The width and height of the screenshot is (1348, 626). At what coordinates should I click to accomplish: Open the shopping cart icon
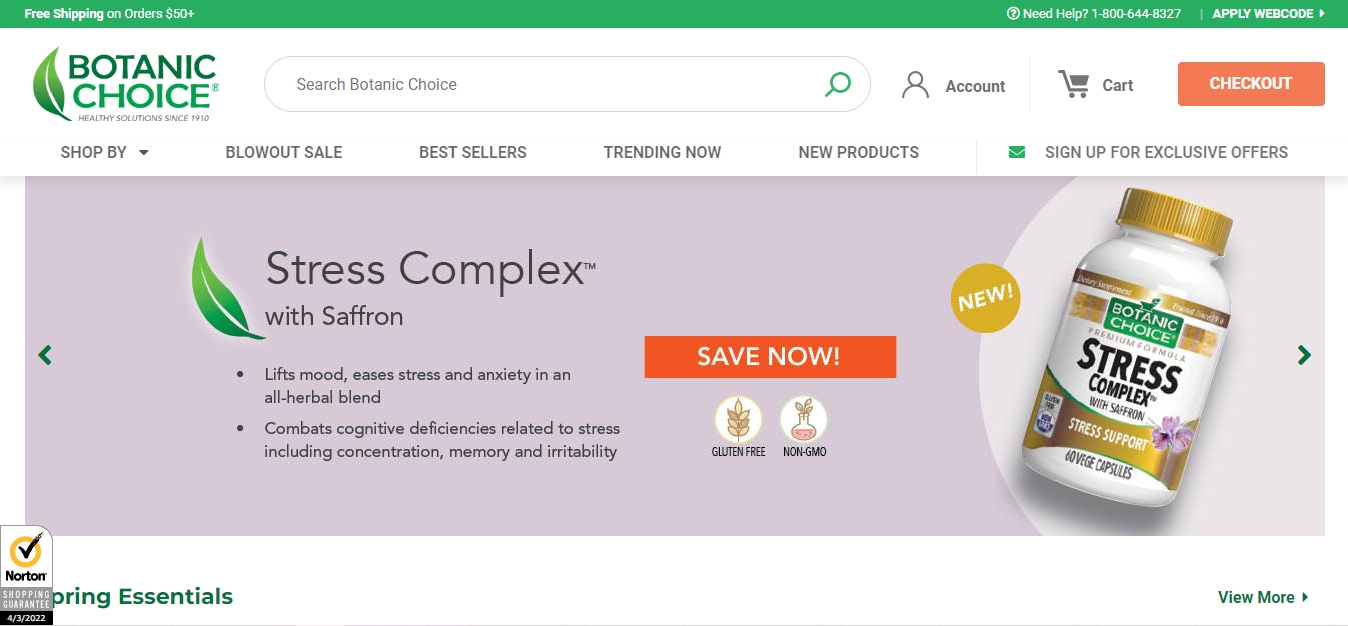[1074, 84]
